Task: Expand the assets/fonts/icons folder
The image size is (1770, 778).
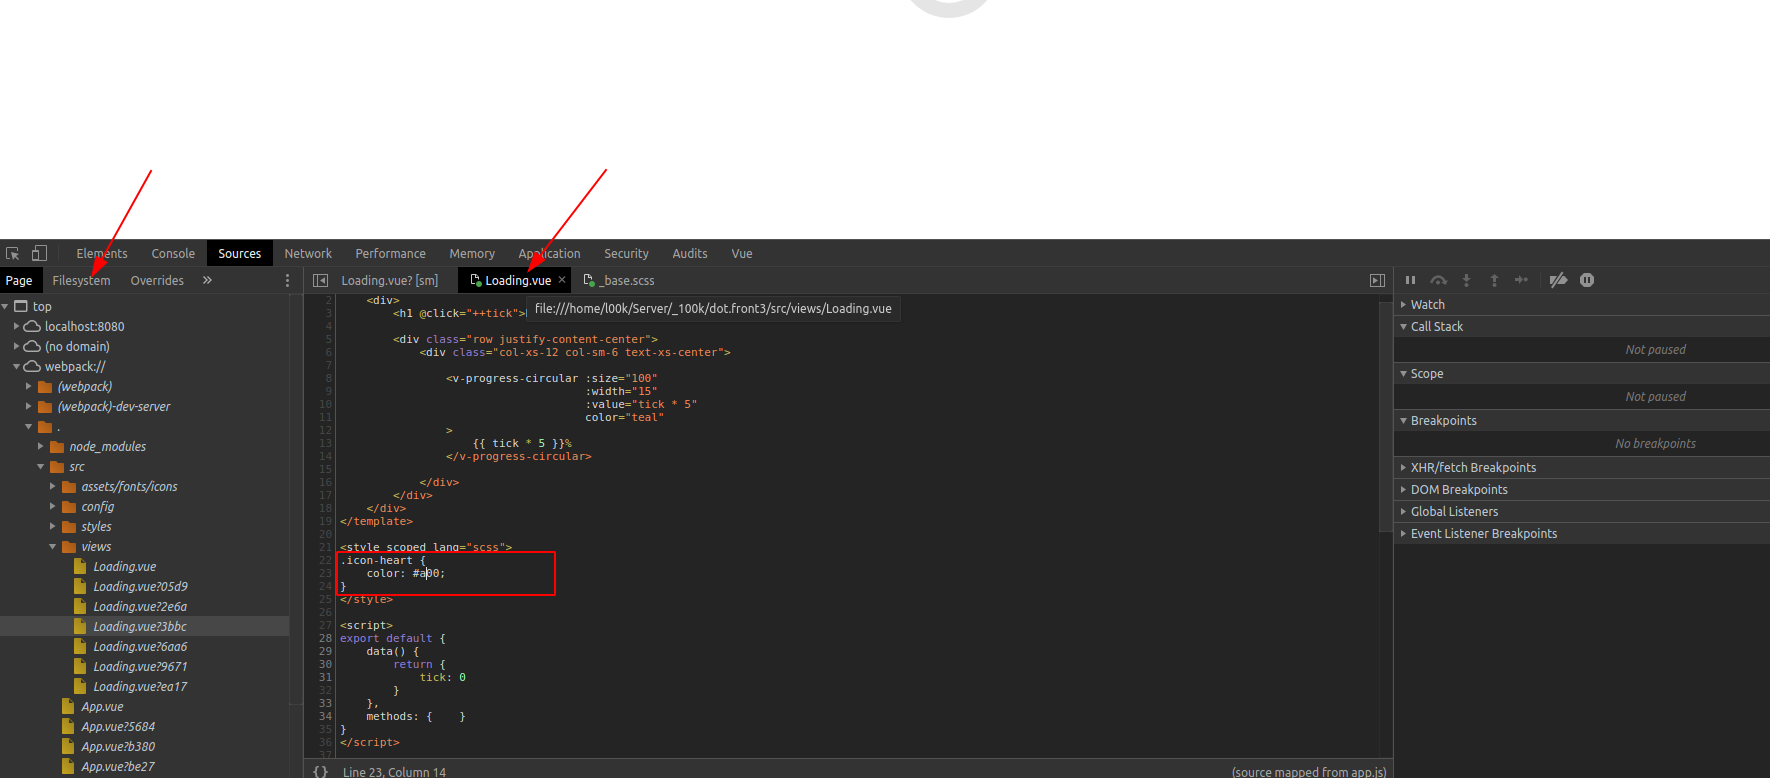Action: [x=52, y=487]
